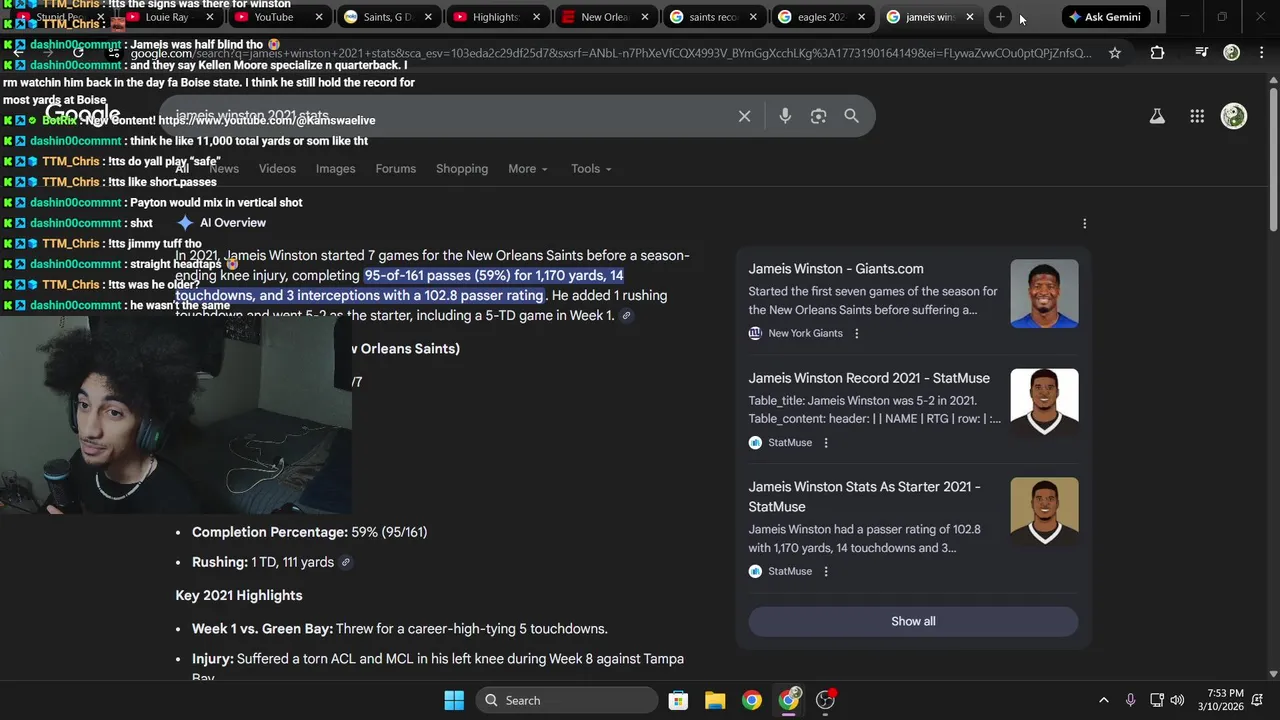Open options for New York Giants result
The width and height of the screenshot is (1280, 720).
[x=856, y=333]
